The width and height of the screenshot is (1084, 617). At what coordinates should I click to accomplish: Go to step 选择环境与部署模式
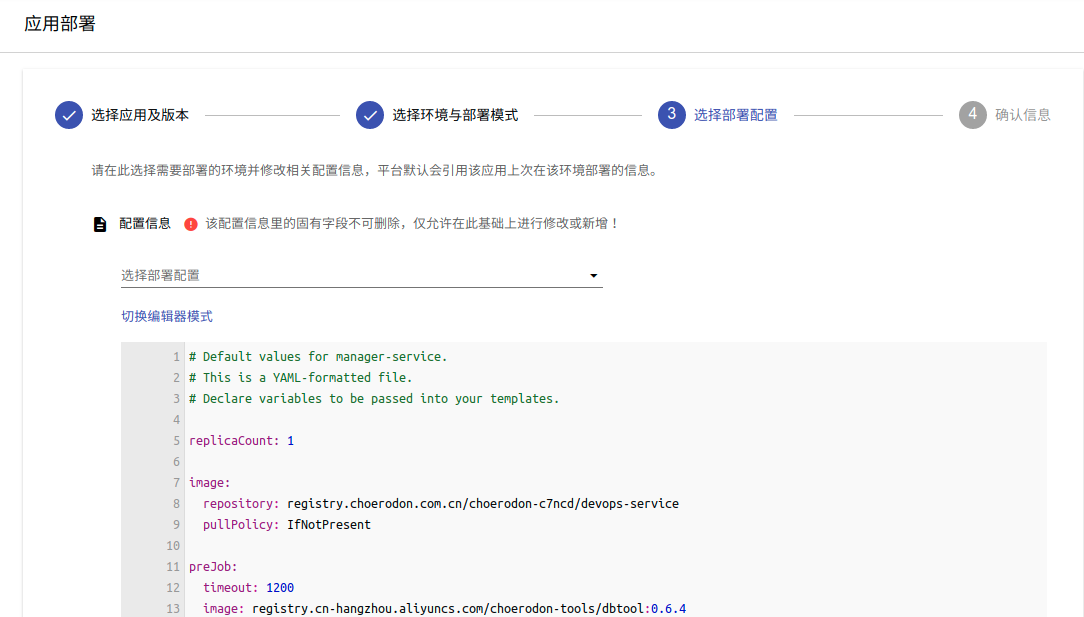pos(455,115)
